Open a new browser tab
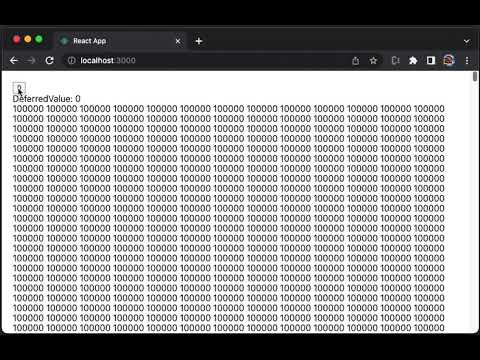 (199, 41)
